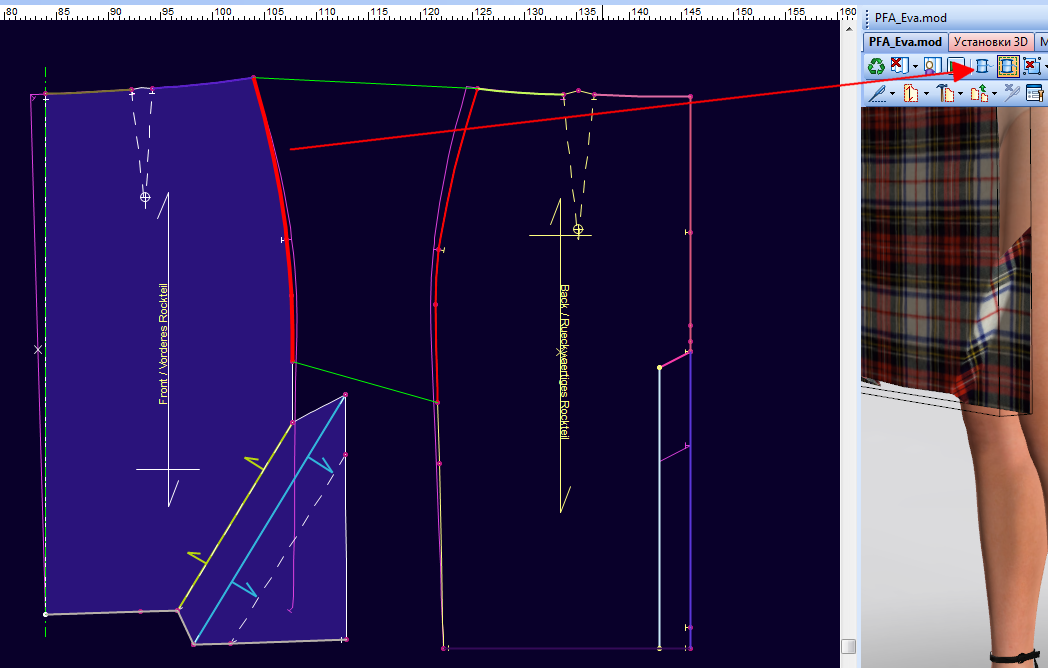Open the Установки 3D tab
Viewport: 1048px width, 668px height.
pos(990,42)
